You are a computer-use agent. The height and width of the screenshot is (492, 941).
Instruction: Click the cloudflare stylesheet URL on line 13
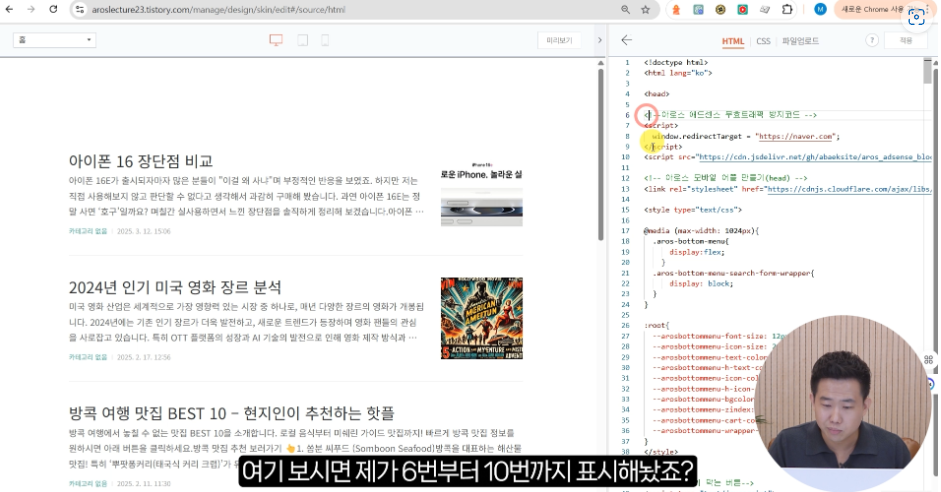[x=849, y=189]
